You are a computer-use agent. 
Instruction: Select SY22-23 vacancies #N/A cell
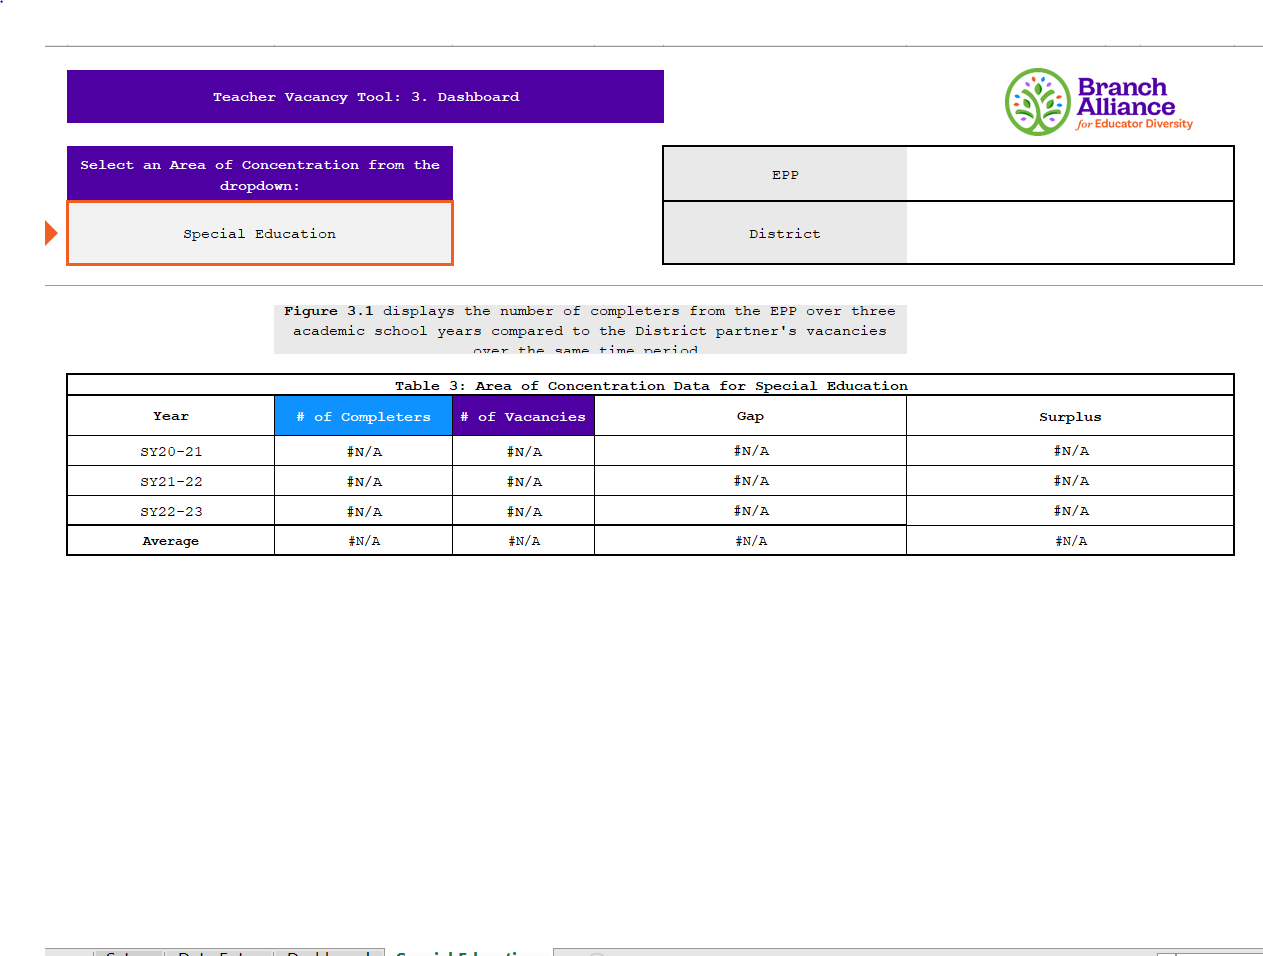point(523,511)
